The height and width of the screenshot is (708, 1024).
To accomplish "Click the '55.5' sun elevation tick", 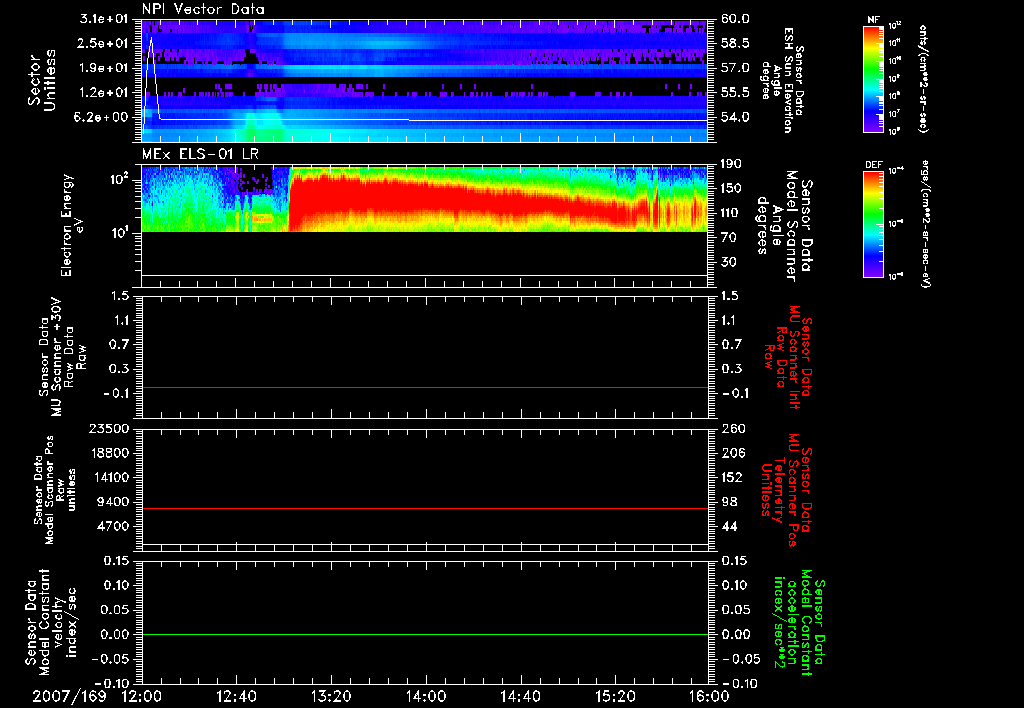I will coord(735,93).
